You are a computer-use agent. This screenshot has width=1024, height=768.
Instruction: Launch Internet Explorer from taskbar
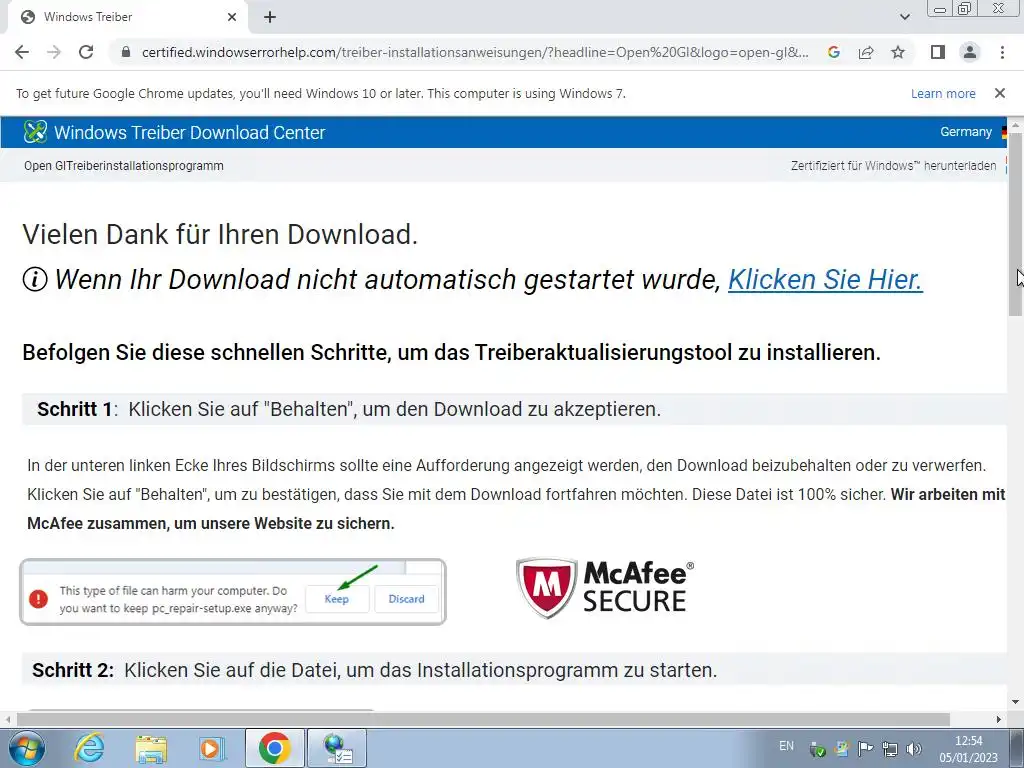coord(89,748)
